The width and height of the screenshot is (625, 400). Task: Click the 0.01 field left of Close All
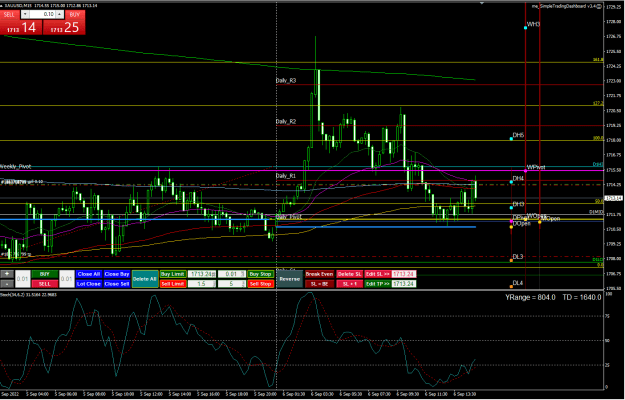(x=67, y=279)
